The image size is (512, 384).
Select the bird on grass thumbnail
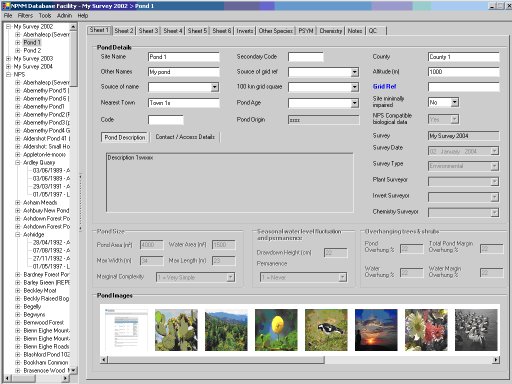[x=326, y=330]
